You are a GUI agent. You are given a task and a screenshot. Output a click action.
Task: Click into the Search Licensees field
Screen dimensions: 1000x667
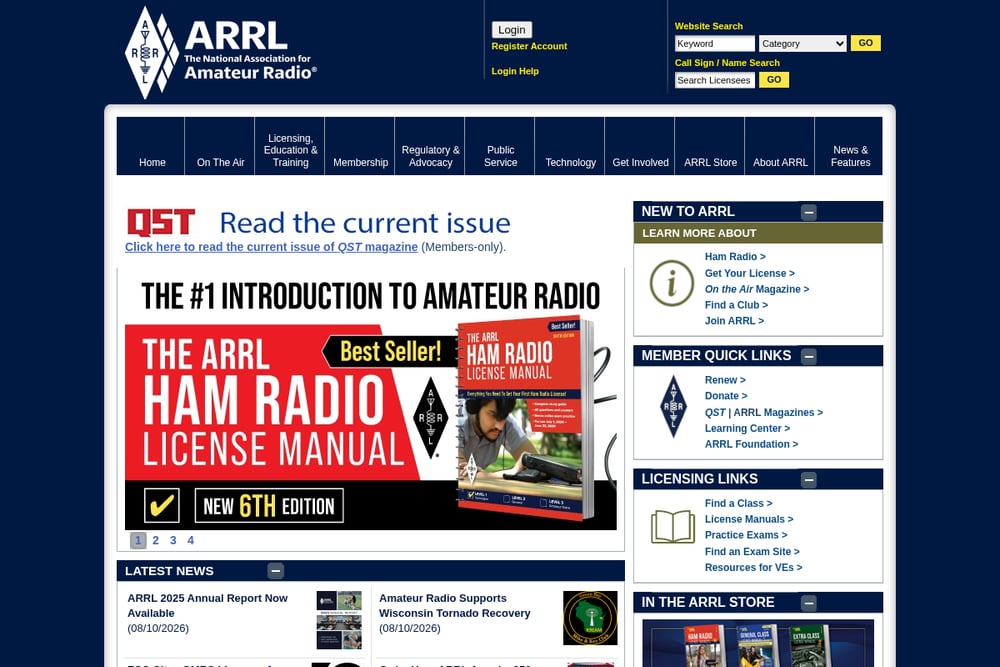click(714, 80)
